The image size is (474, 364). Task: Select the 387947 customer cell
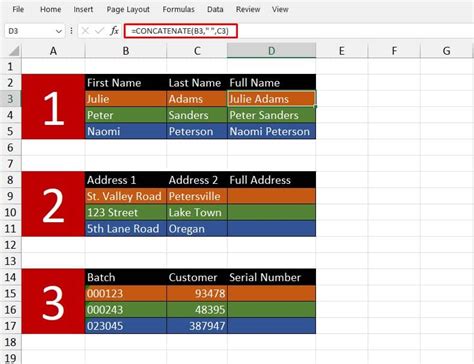[x=197, y=326]
